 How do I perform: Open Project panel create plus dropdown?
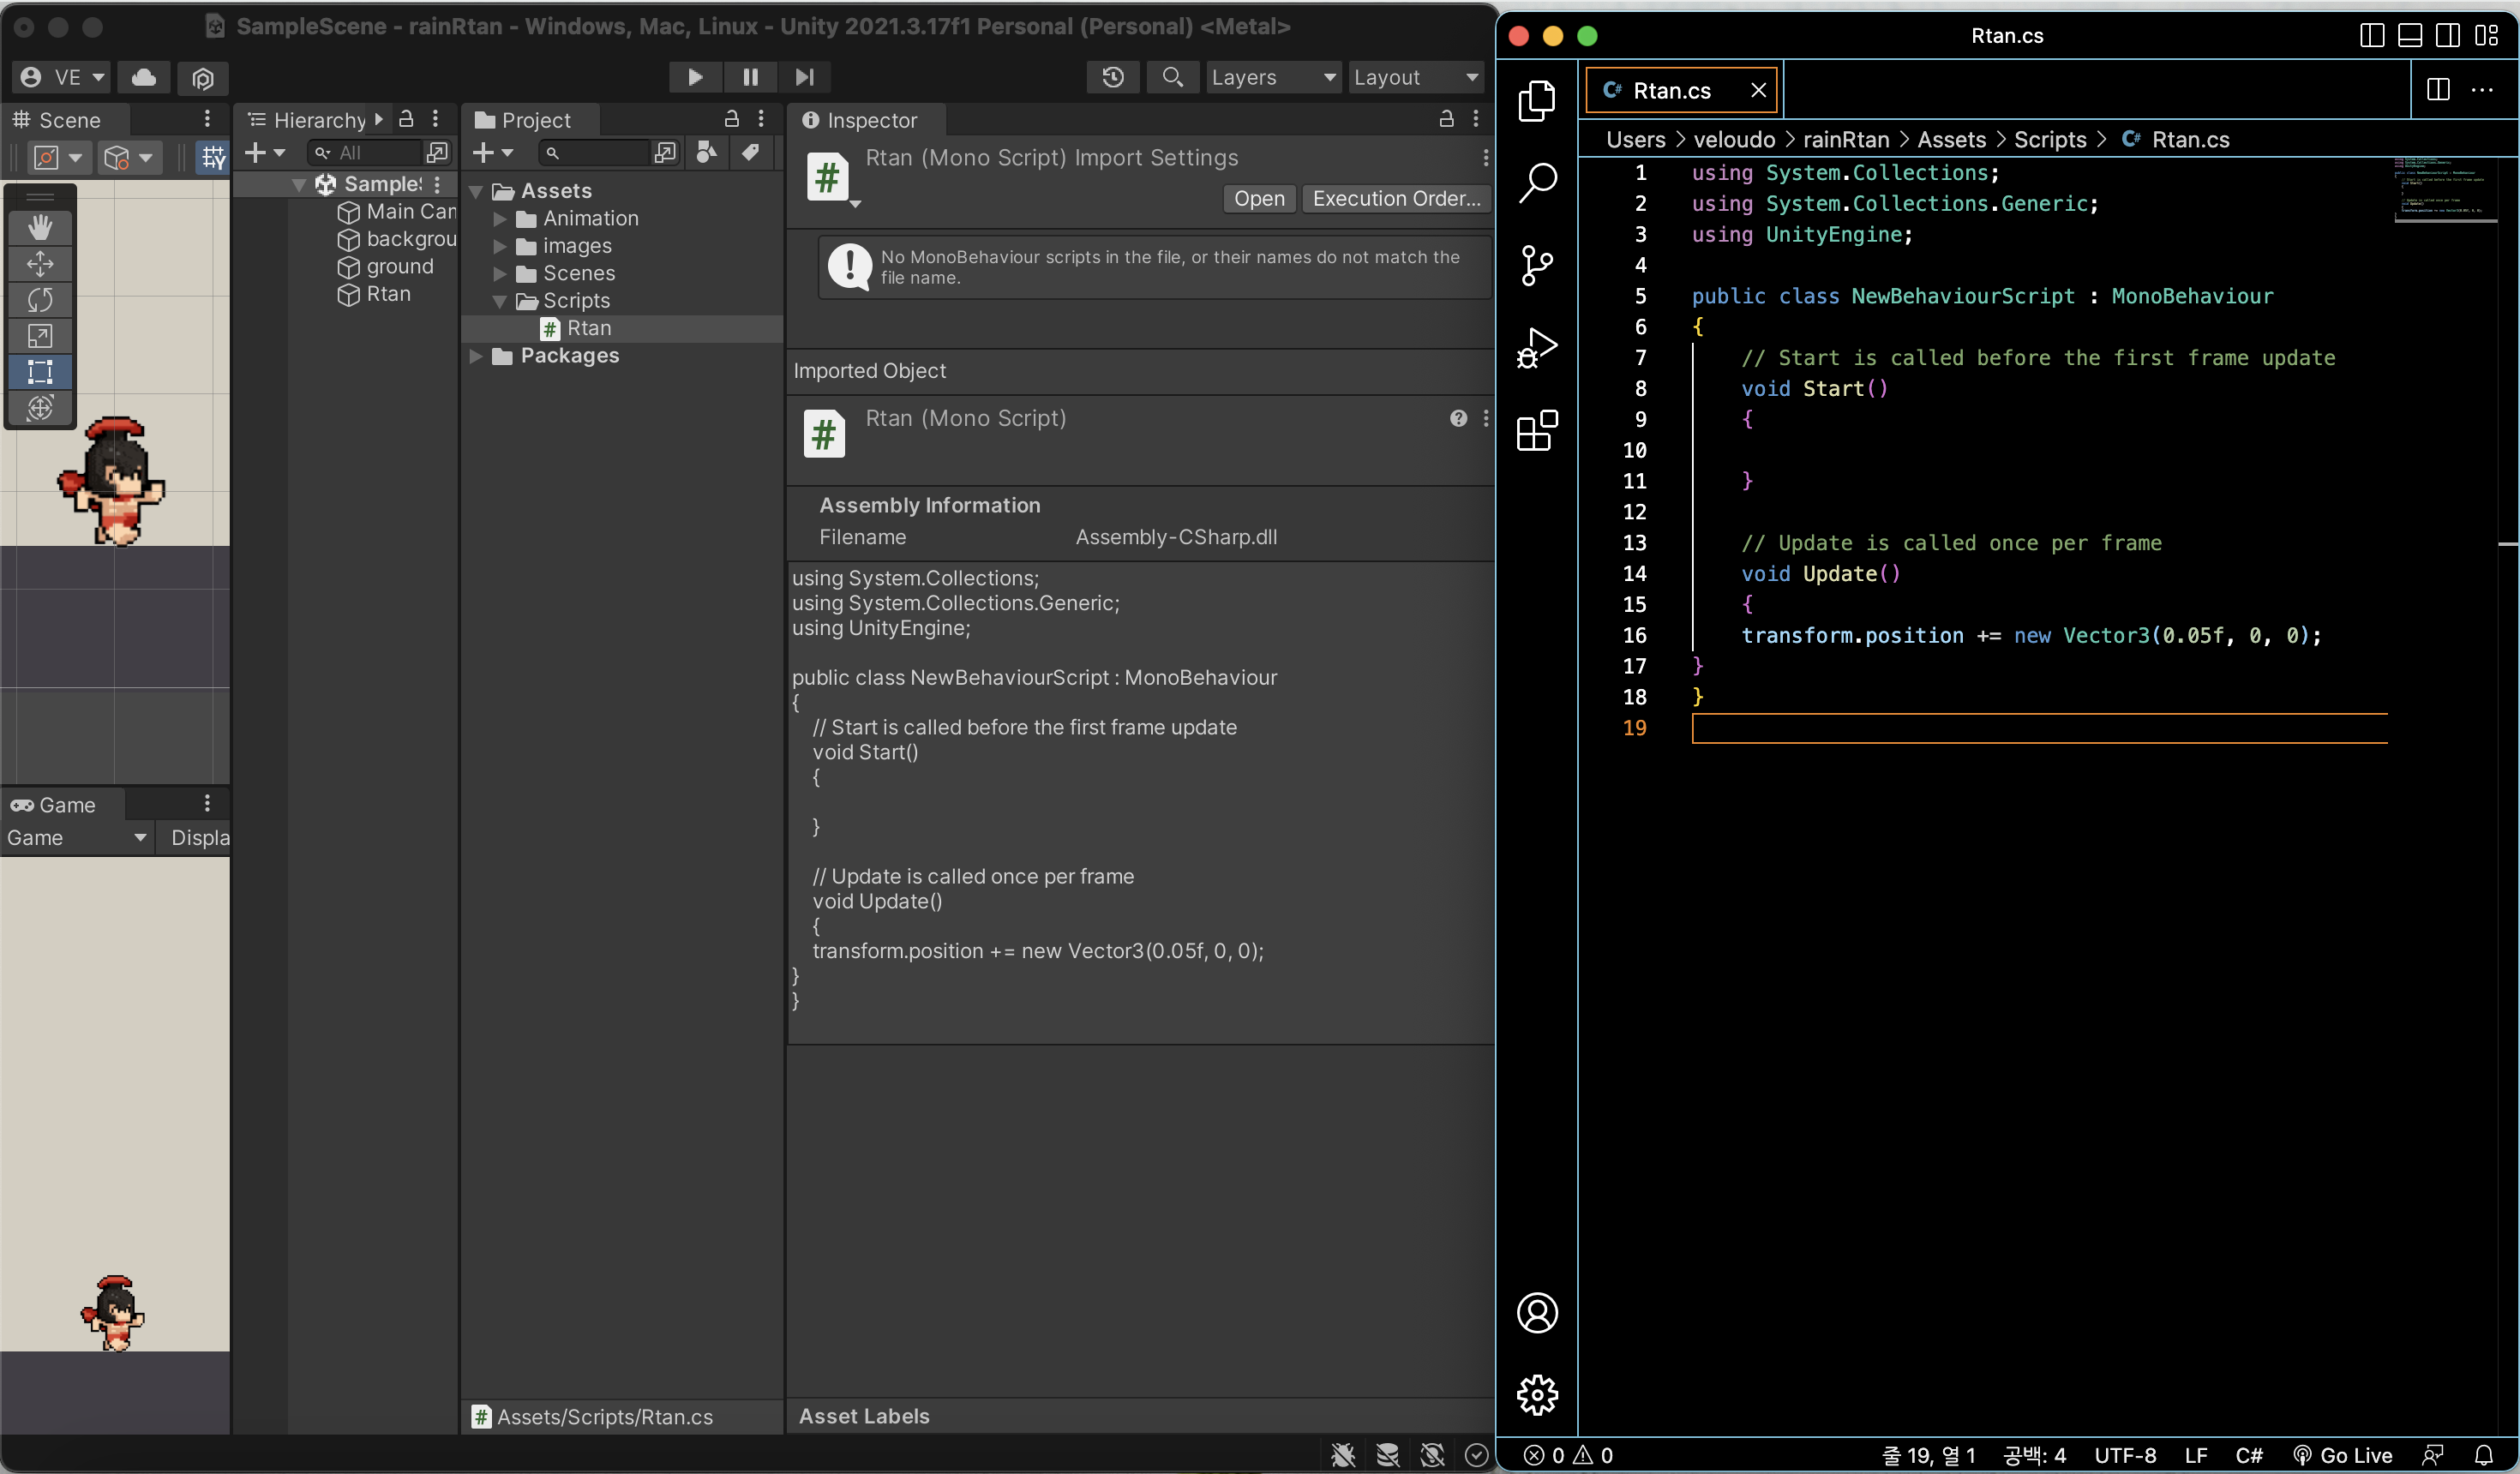(492, 152)
